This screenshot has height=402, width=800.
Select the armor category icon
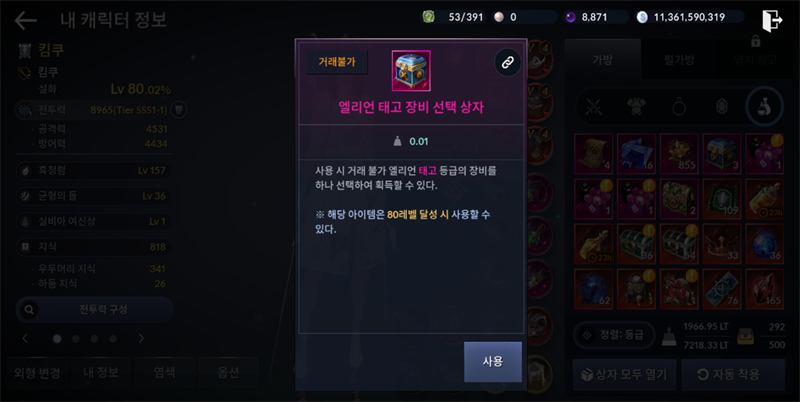pyautogui.click(x=636, y=107)
